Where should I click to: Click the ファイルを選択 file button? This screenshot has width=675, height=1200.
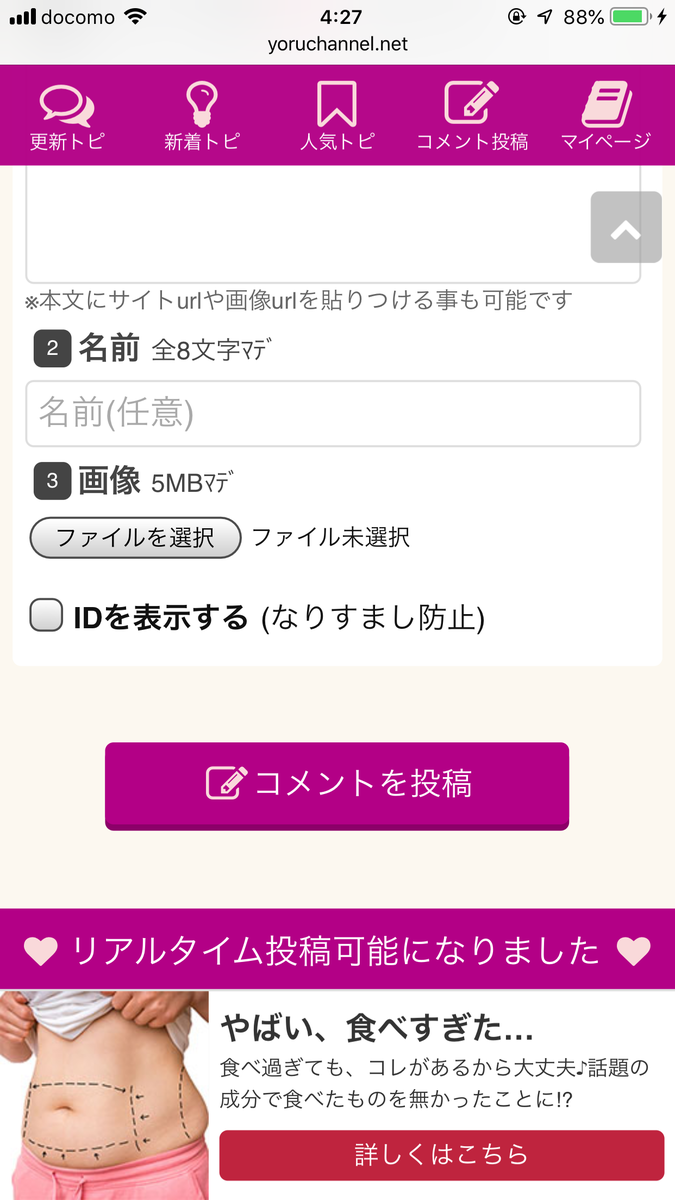pyautogui.click(x=135, y=537)
